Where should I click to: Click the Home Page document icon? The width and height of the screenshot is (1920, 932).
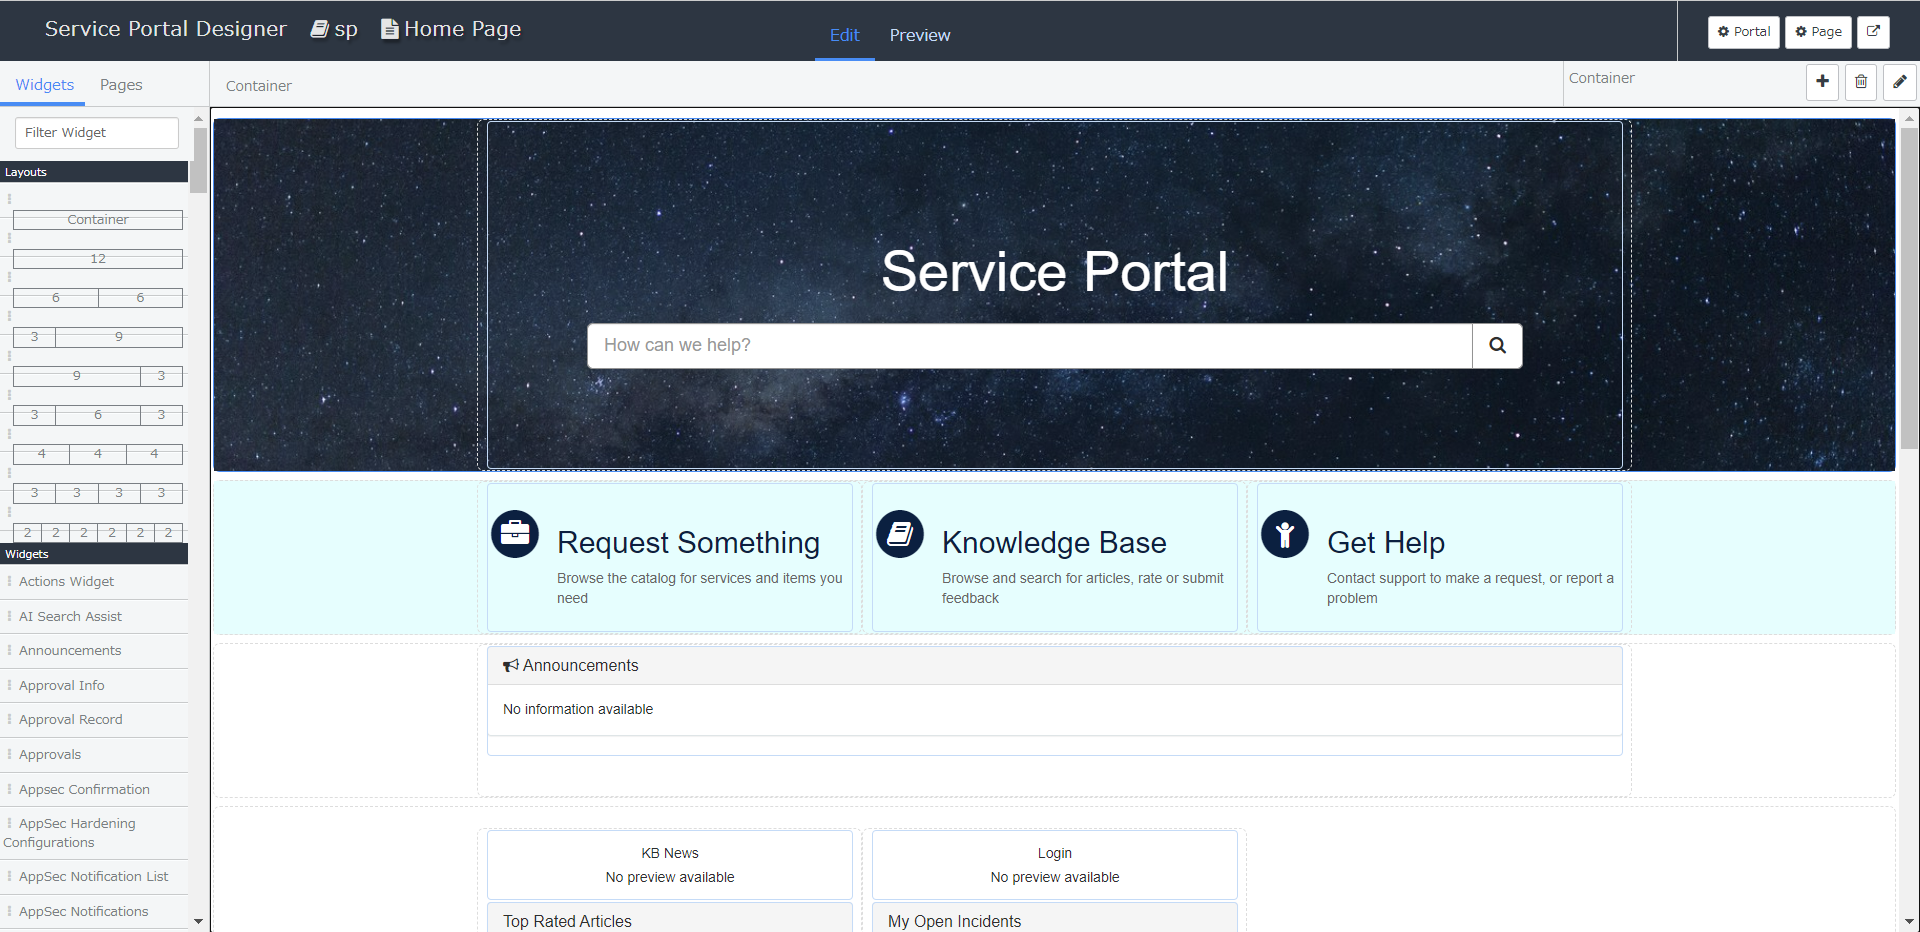point(389,28)
